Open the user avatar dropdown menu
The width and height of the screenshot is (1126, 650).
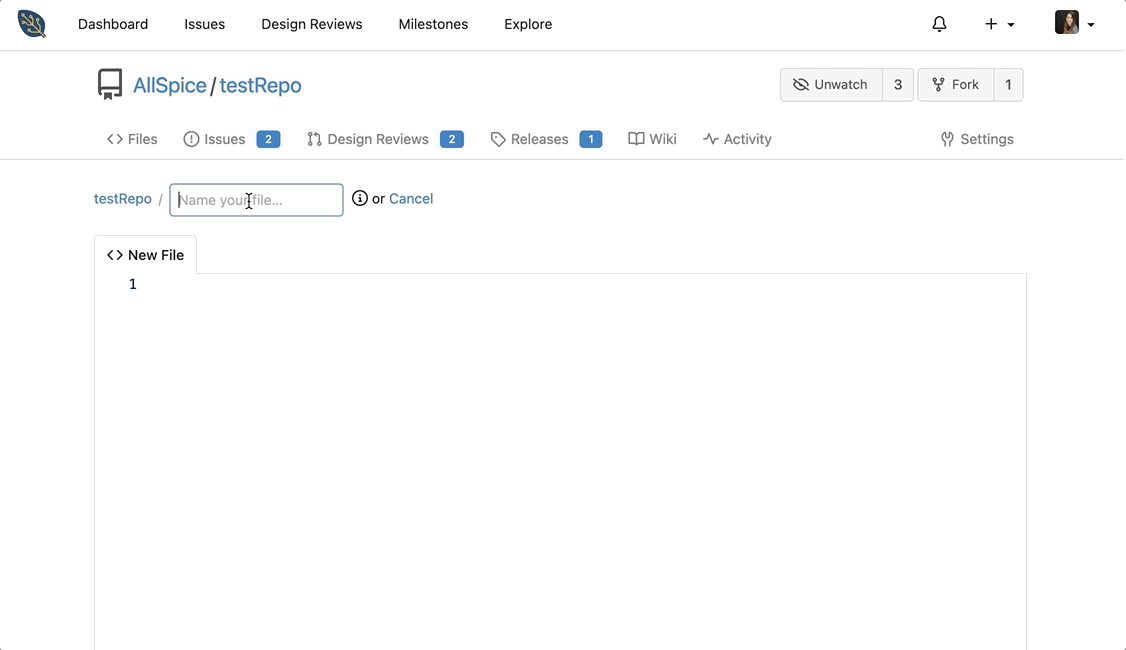pyautogui.click(x=1066, y=21)
